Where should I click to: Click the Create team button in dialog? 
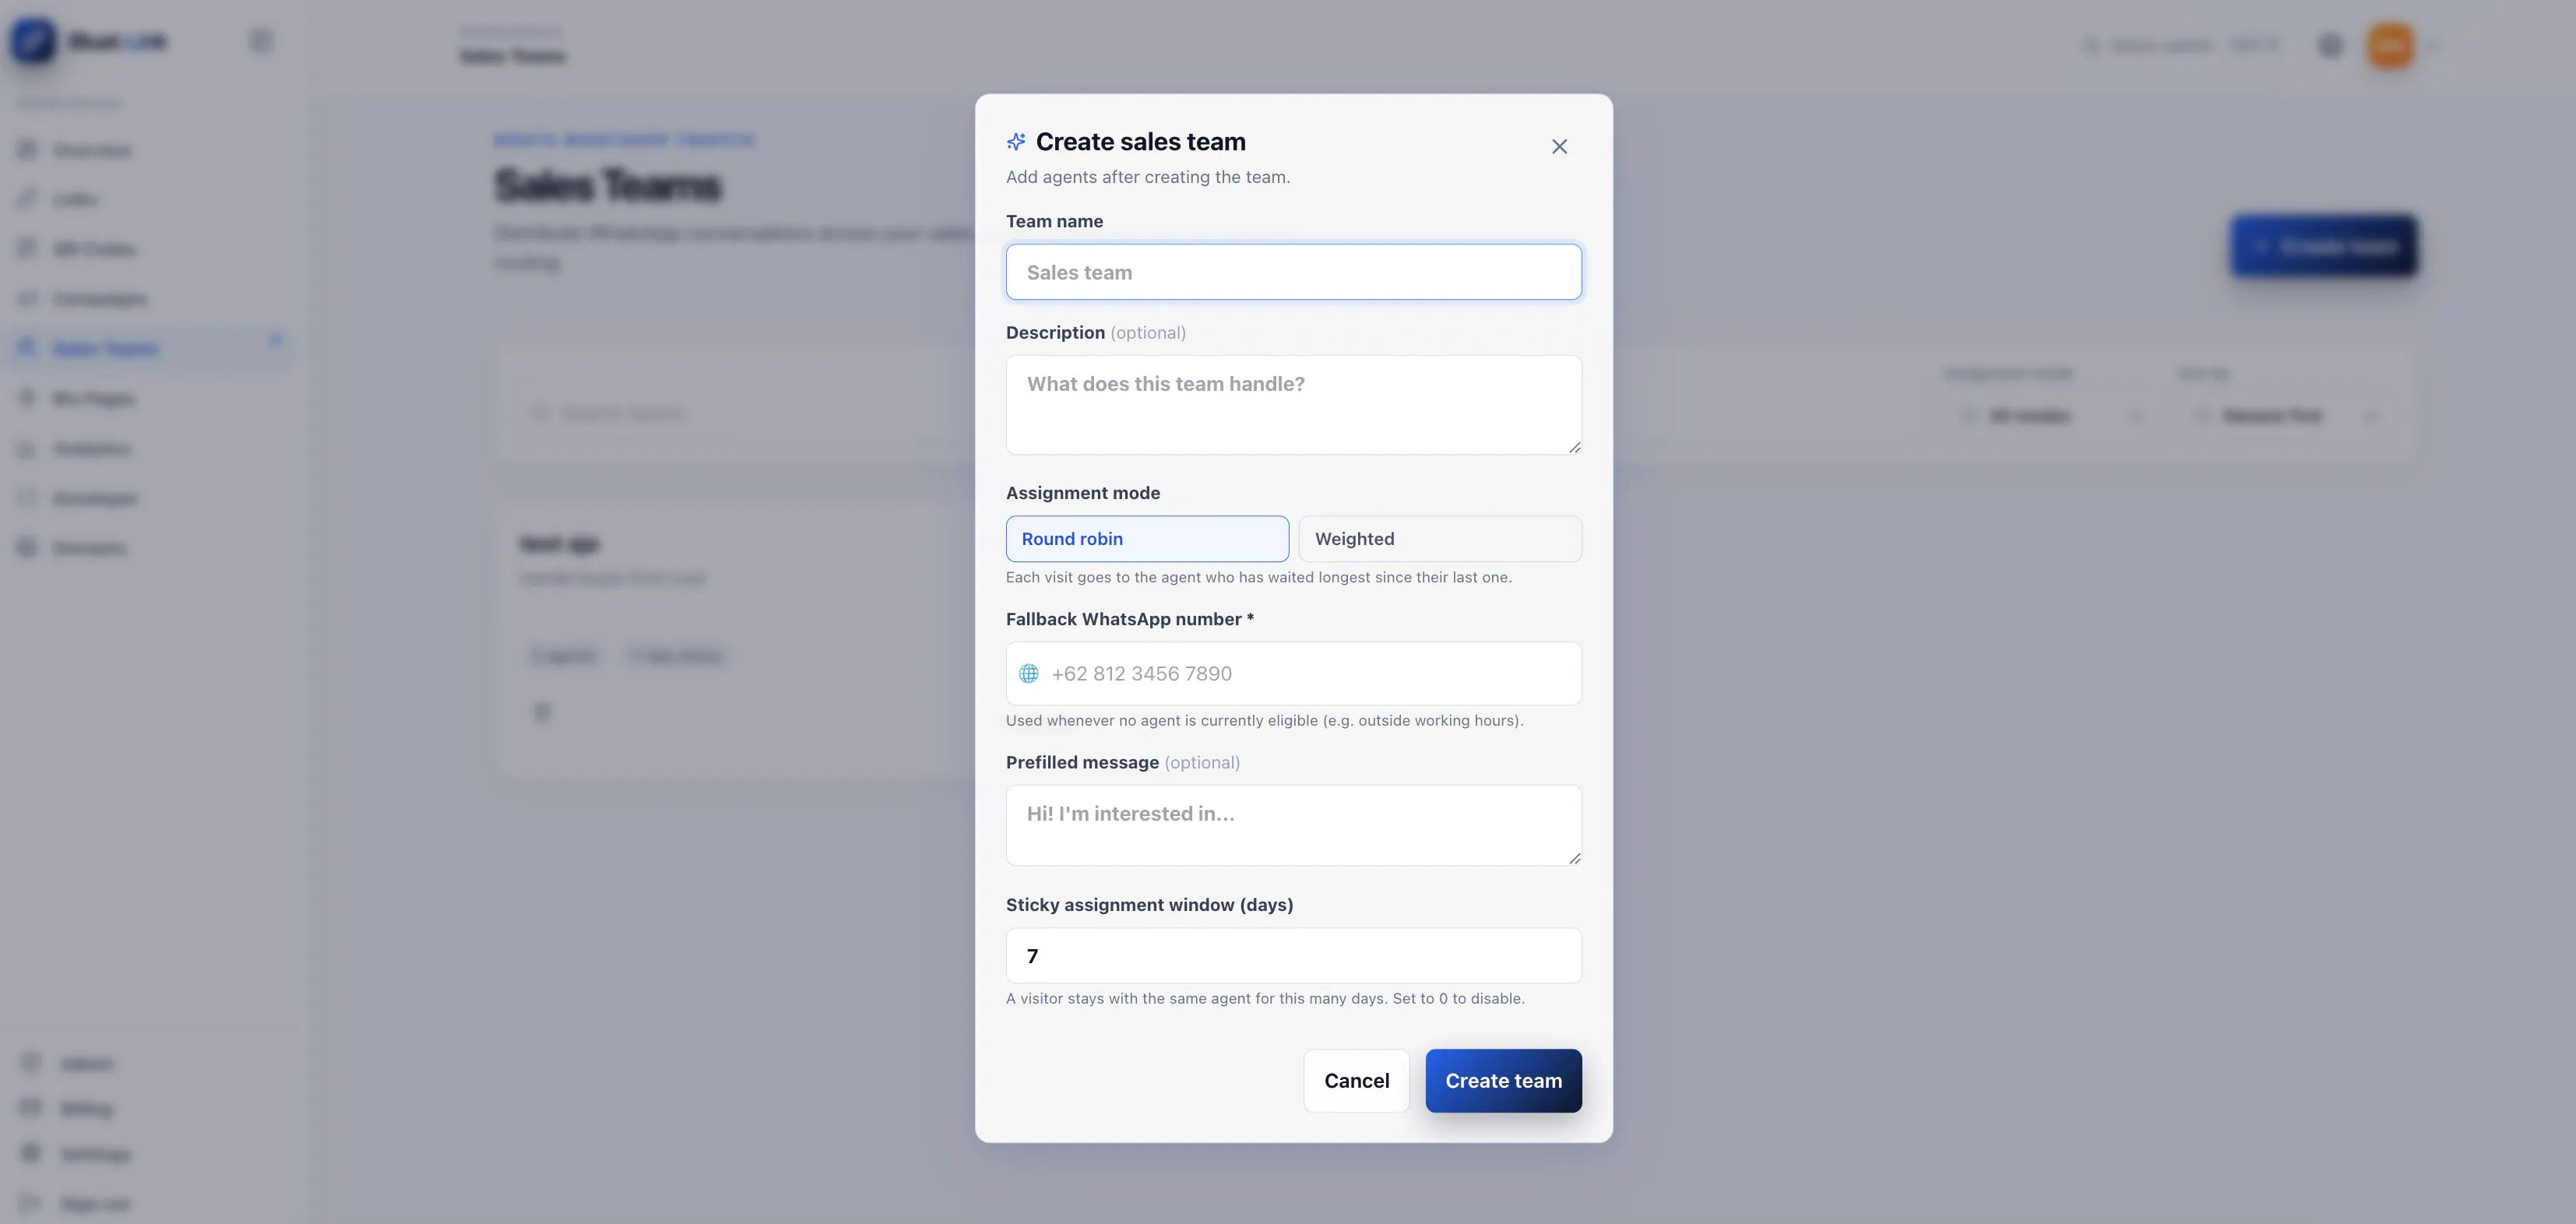(x=1503, y=1081)
